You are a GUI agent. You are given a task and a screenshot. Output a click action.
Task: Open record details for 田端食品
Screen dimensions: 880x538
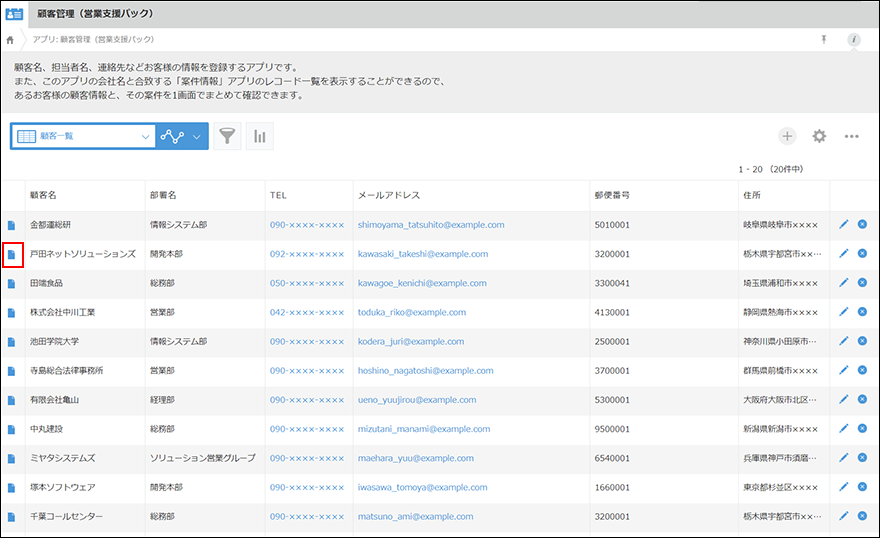[x=11, y=283]
